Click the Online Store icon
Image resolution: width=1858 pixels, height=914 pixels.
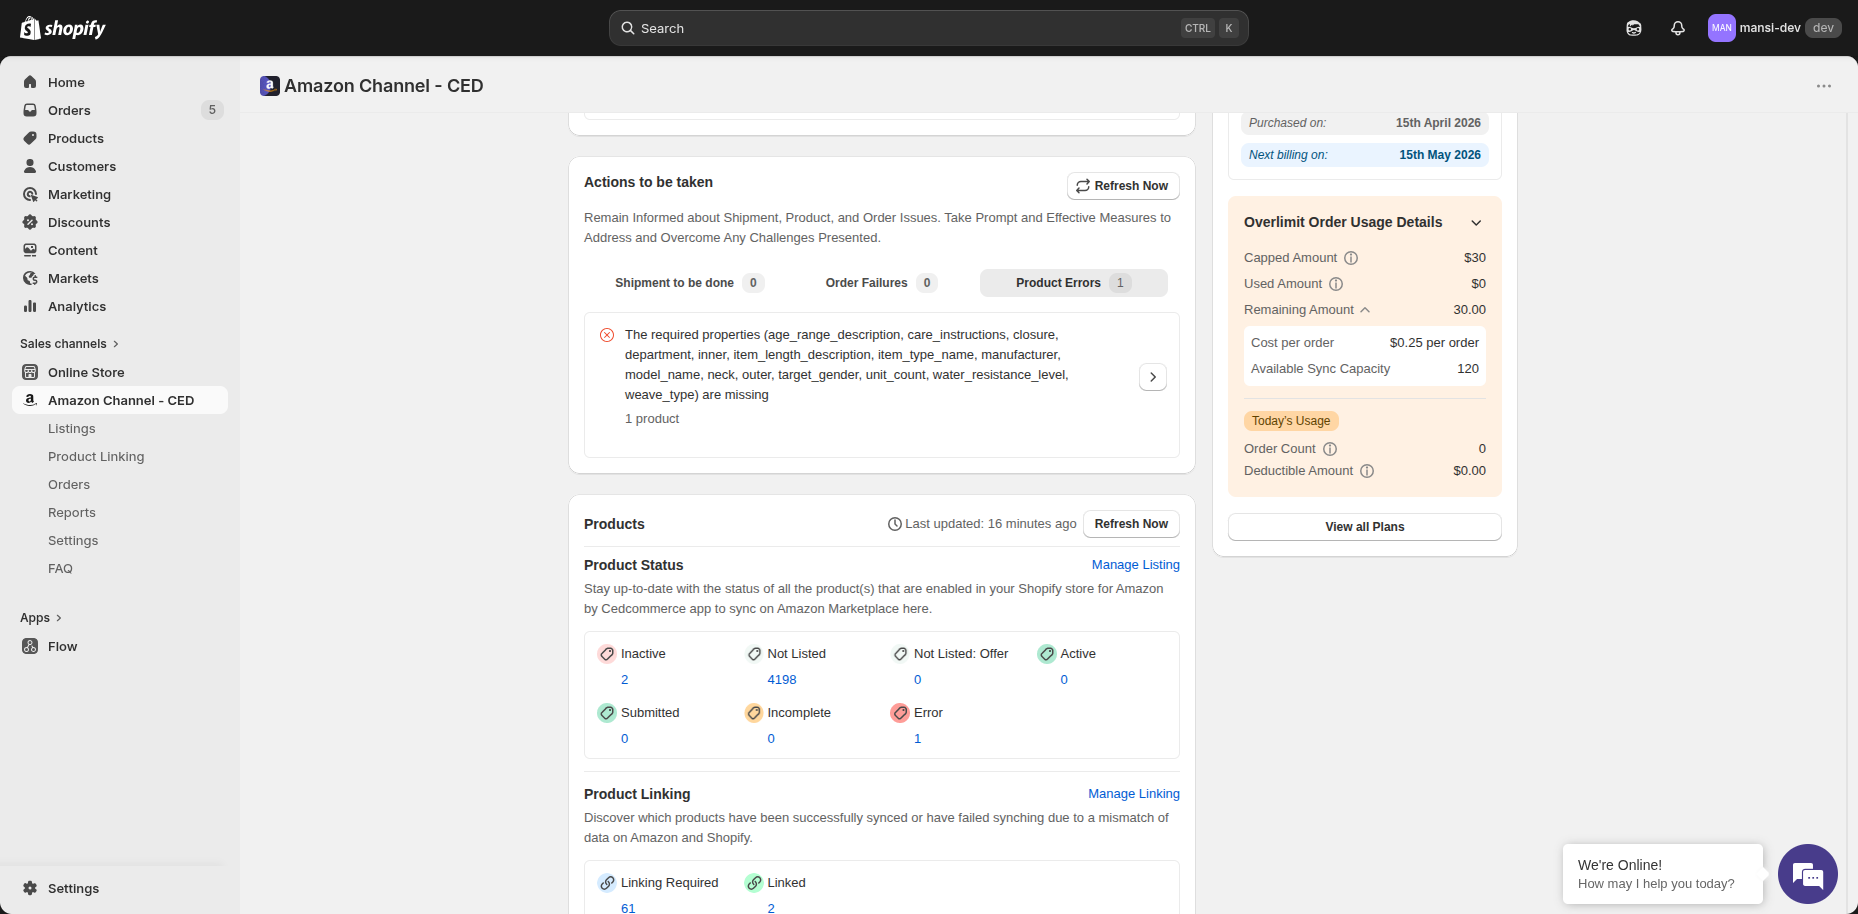click(x=30, y=372)
